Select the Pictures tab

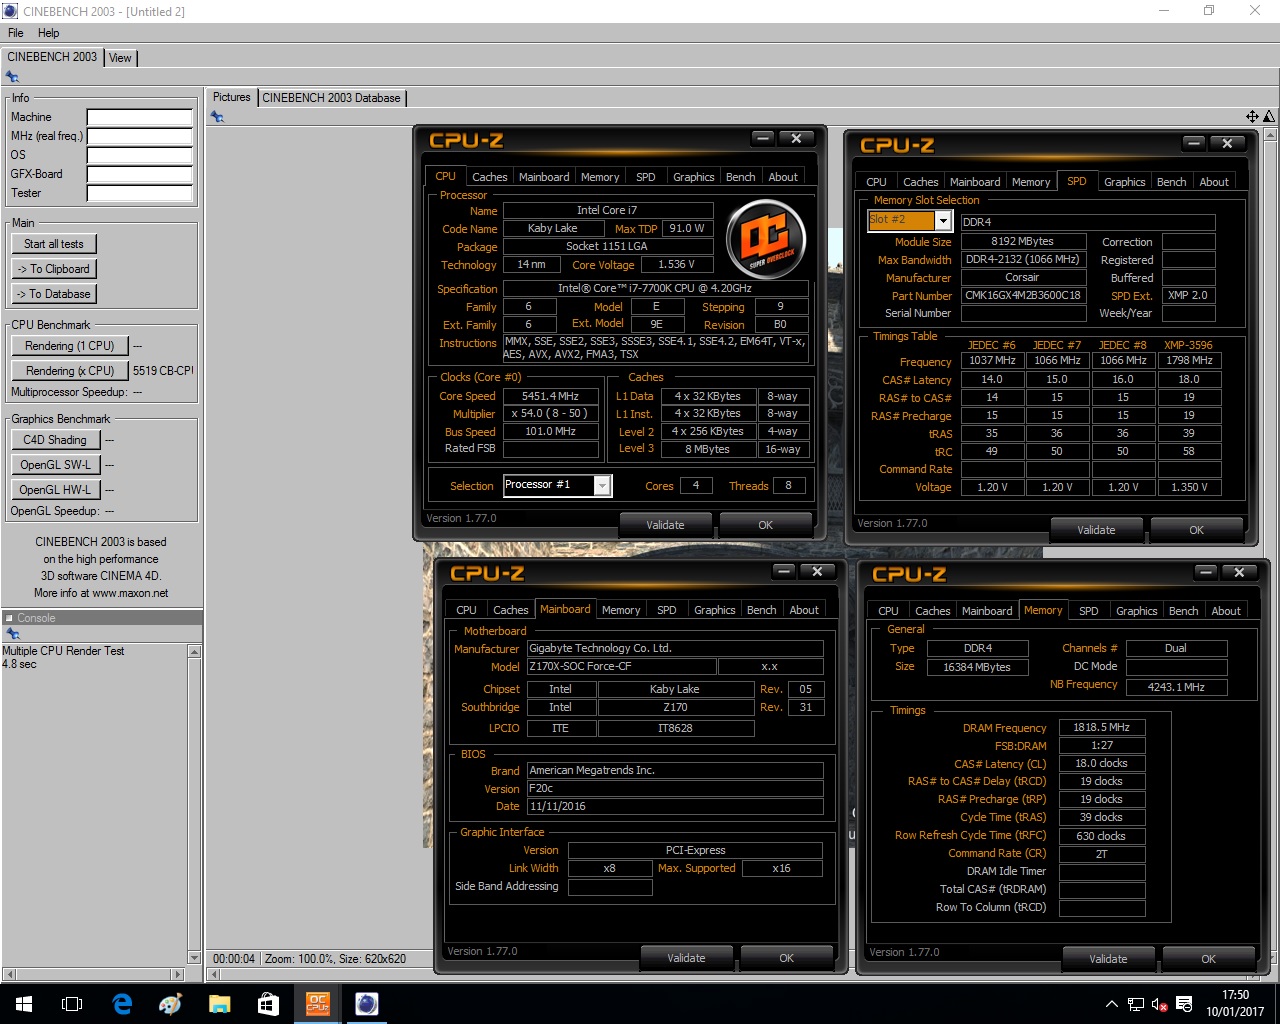[232, 98]
